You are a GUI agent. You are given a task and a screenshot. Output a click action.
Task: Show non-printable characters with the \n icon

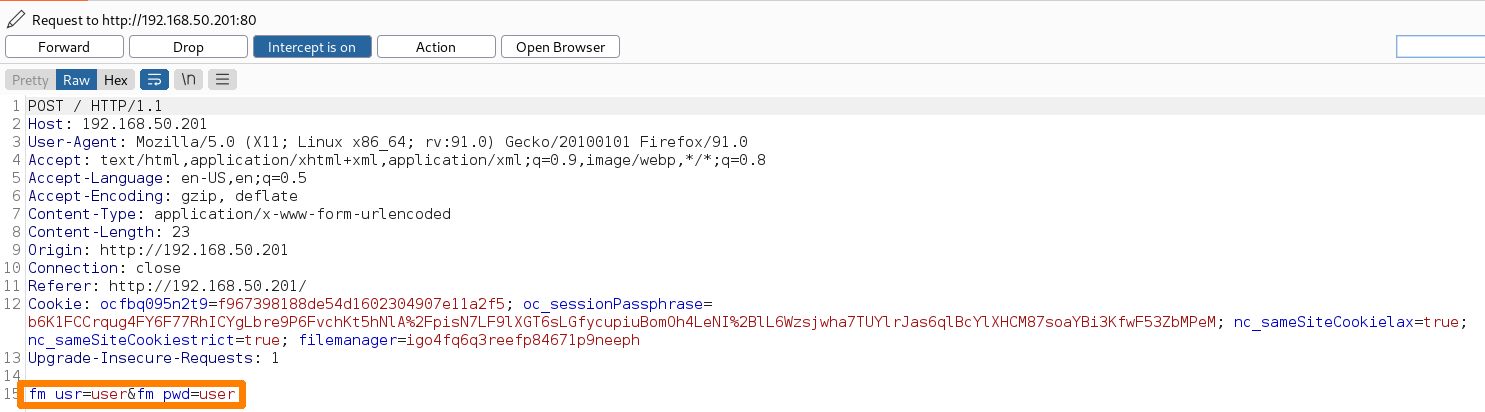pyautogui.click(x=188, y=80)
